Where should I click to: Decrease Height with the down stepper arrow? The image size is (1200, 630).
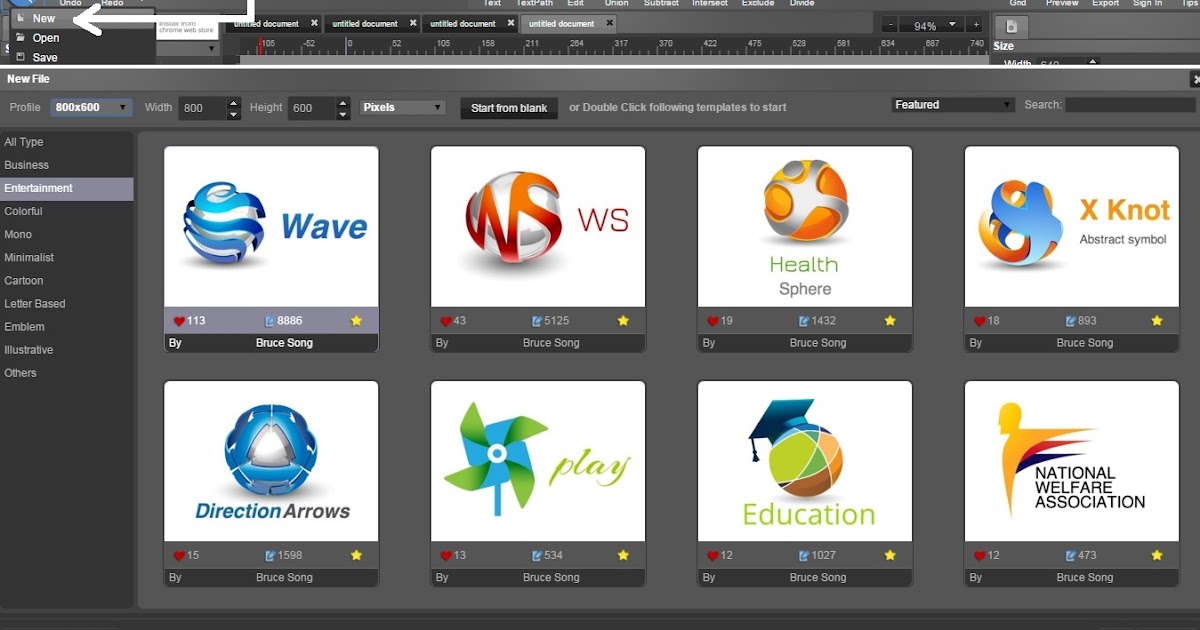point(343,114)
